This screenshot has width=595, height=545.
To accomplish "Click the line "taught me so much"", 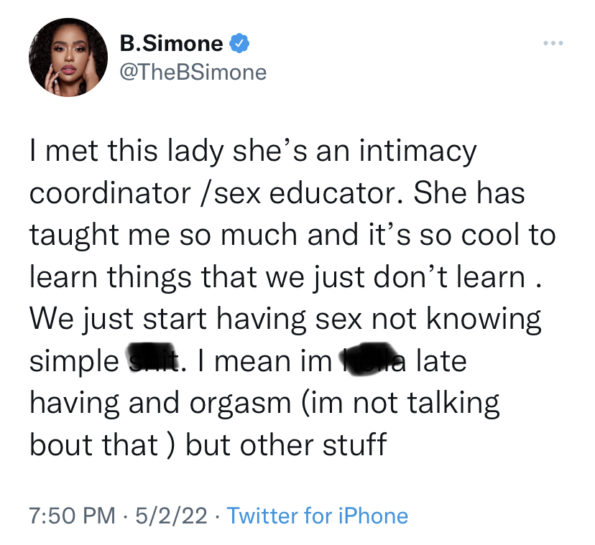I will click(163, 235).
